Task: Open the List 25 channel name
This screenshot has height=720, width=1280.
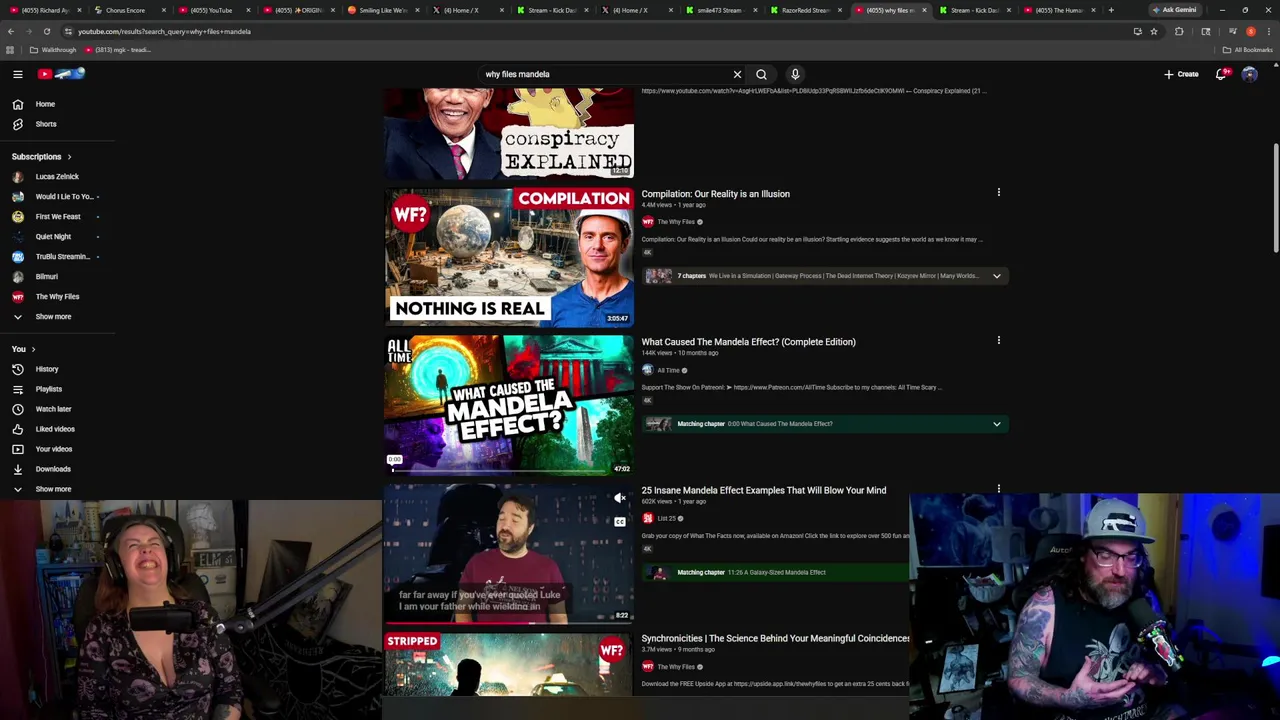Action: 666,518
